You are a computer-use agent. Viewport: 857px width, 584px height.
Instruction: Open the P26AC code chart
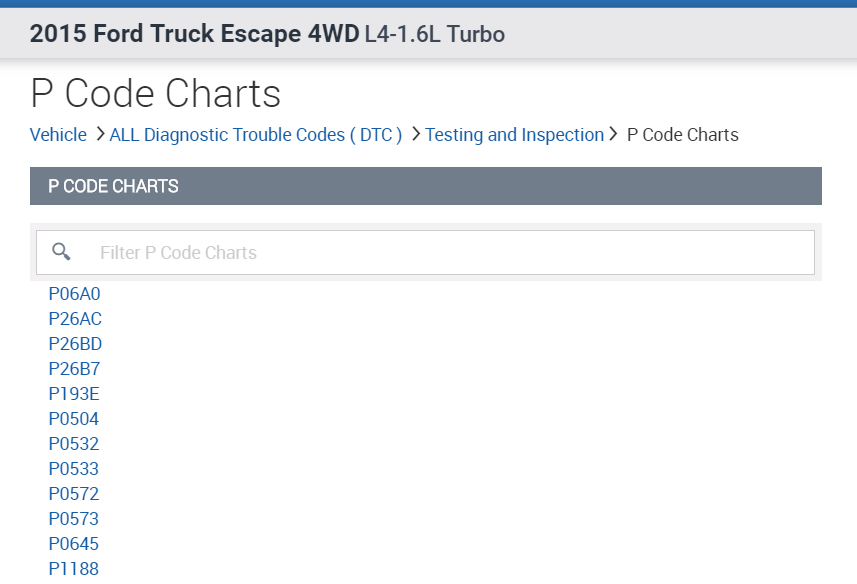[75, 319]
